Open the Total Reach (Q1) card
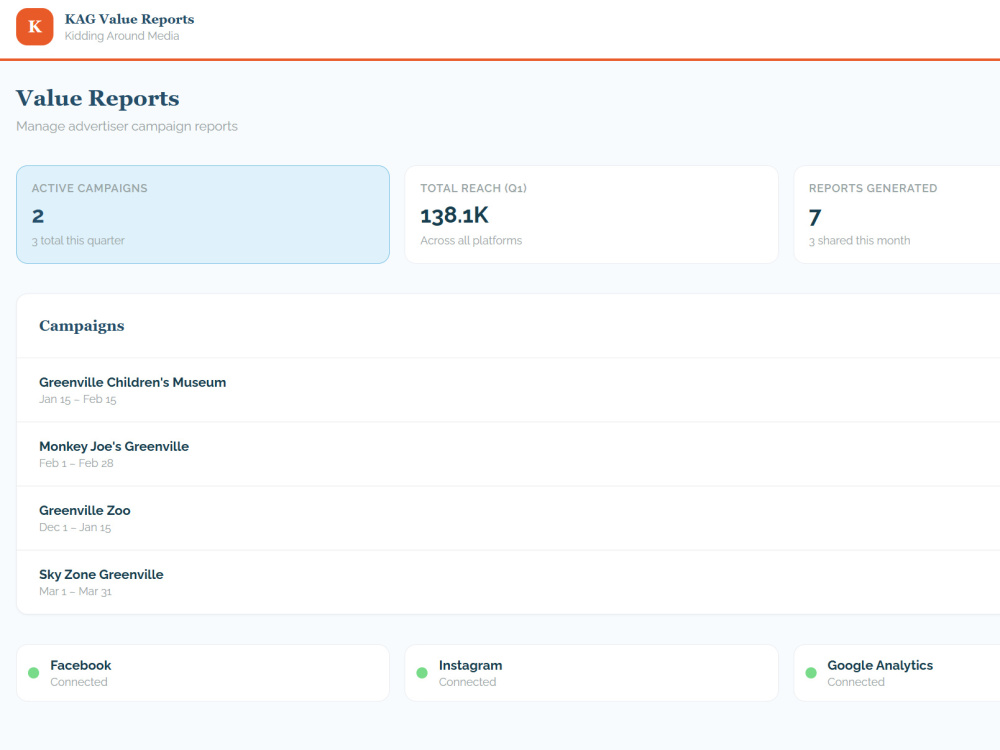This screenshot has height=750, width=1000. (591, 214)
